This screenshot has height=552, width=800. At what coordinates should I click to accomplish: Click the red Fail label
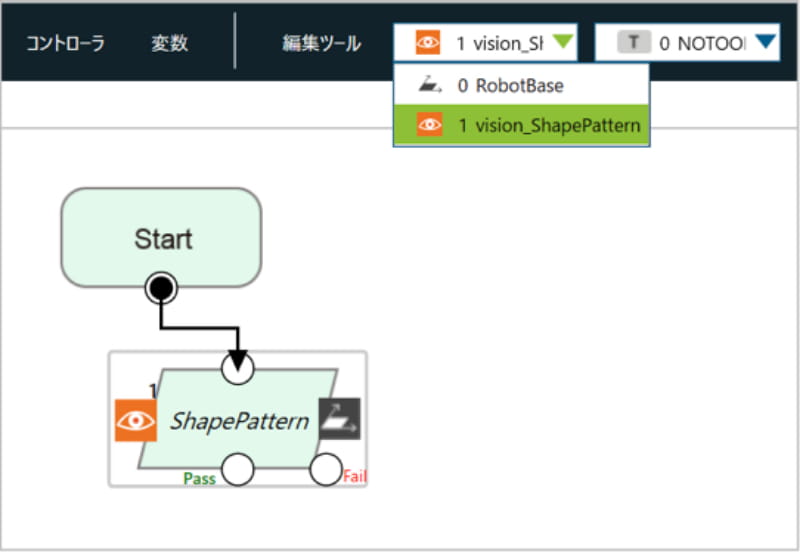[x=355, y=476]
